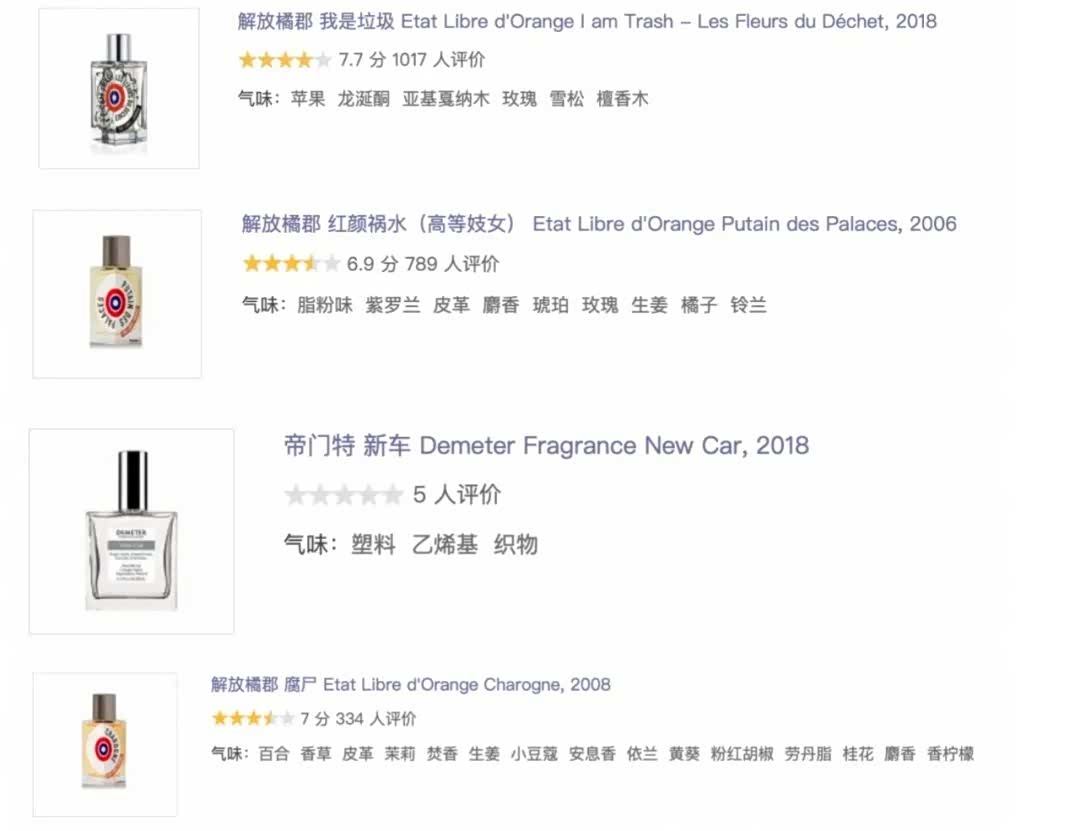
Task: Open the Demeter New Car title link
Action: click(546, 446)
